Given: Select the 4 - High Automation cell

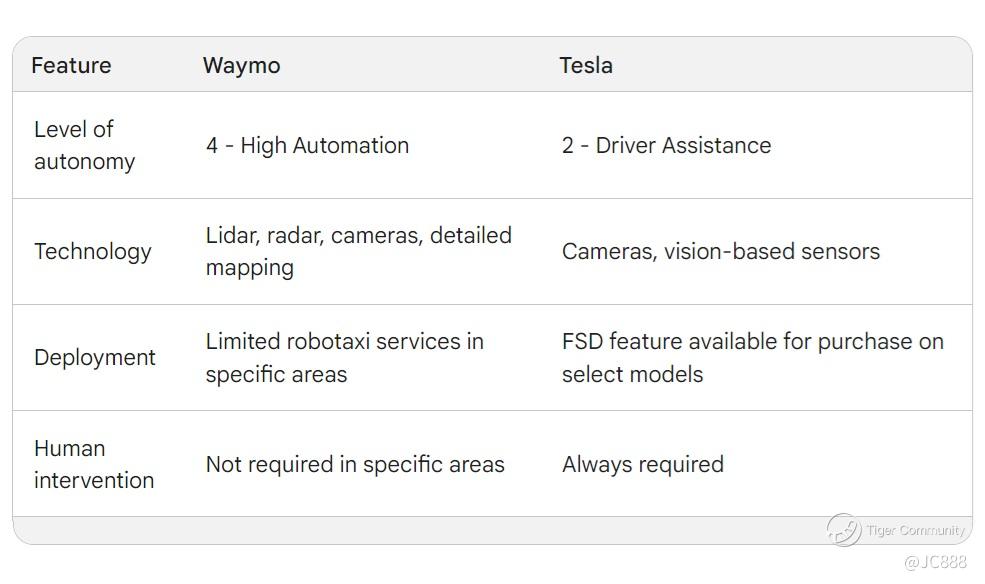Looking at the screenshot, I should pyautogui.click(x=307, y=145).
